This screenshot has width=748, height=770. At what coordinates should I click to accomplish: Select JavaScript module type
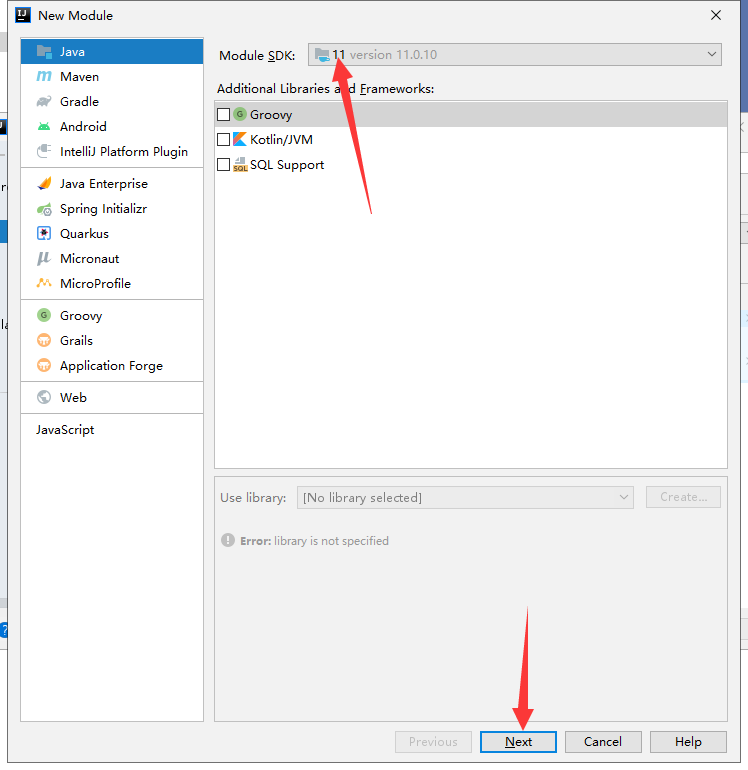(x=112, y=430)
